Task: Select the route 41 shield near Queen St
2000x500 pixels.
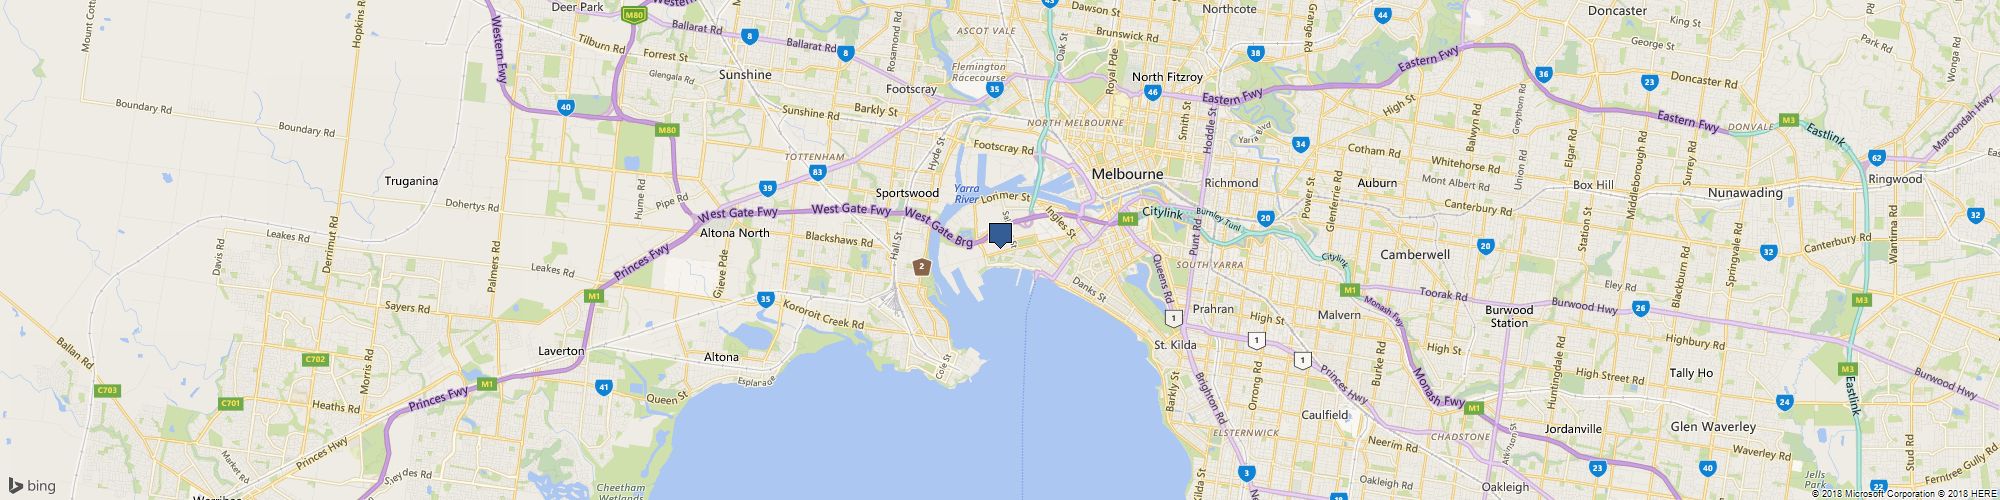Action: coord(603,387)
